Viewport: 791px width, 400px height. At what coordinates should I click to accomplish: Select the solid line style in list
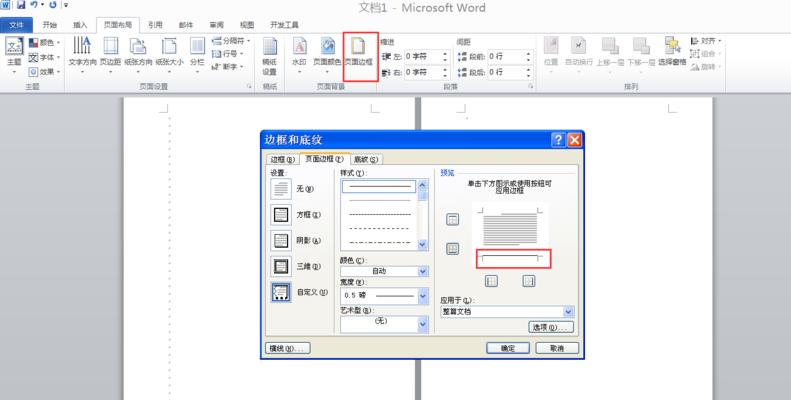(x=379, y=187)
